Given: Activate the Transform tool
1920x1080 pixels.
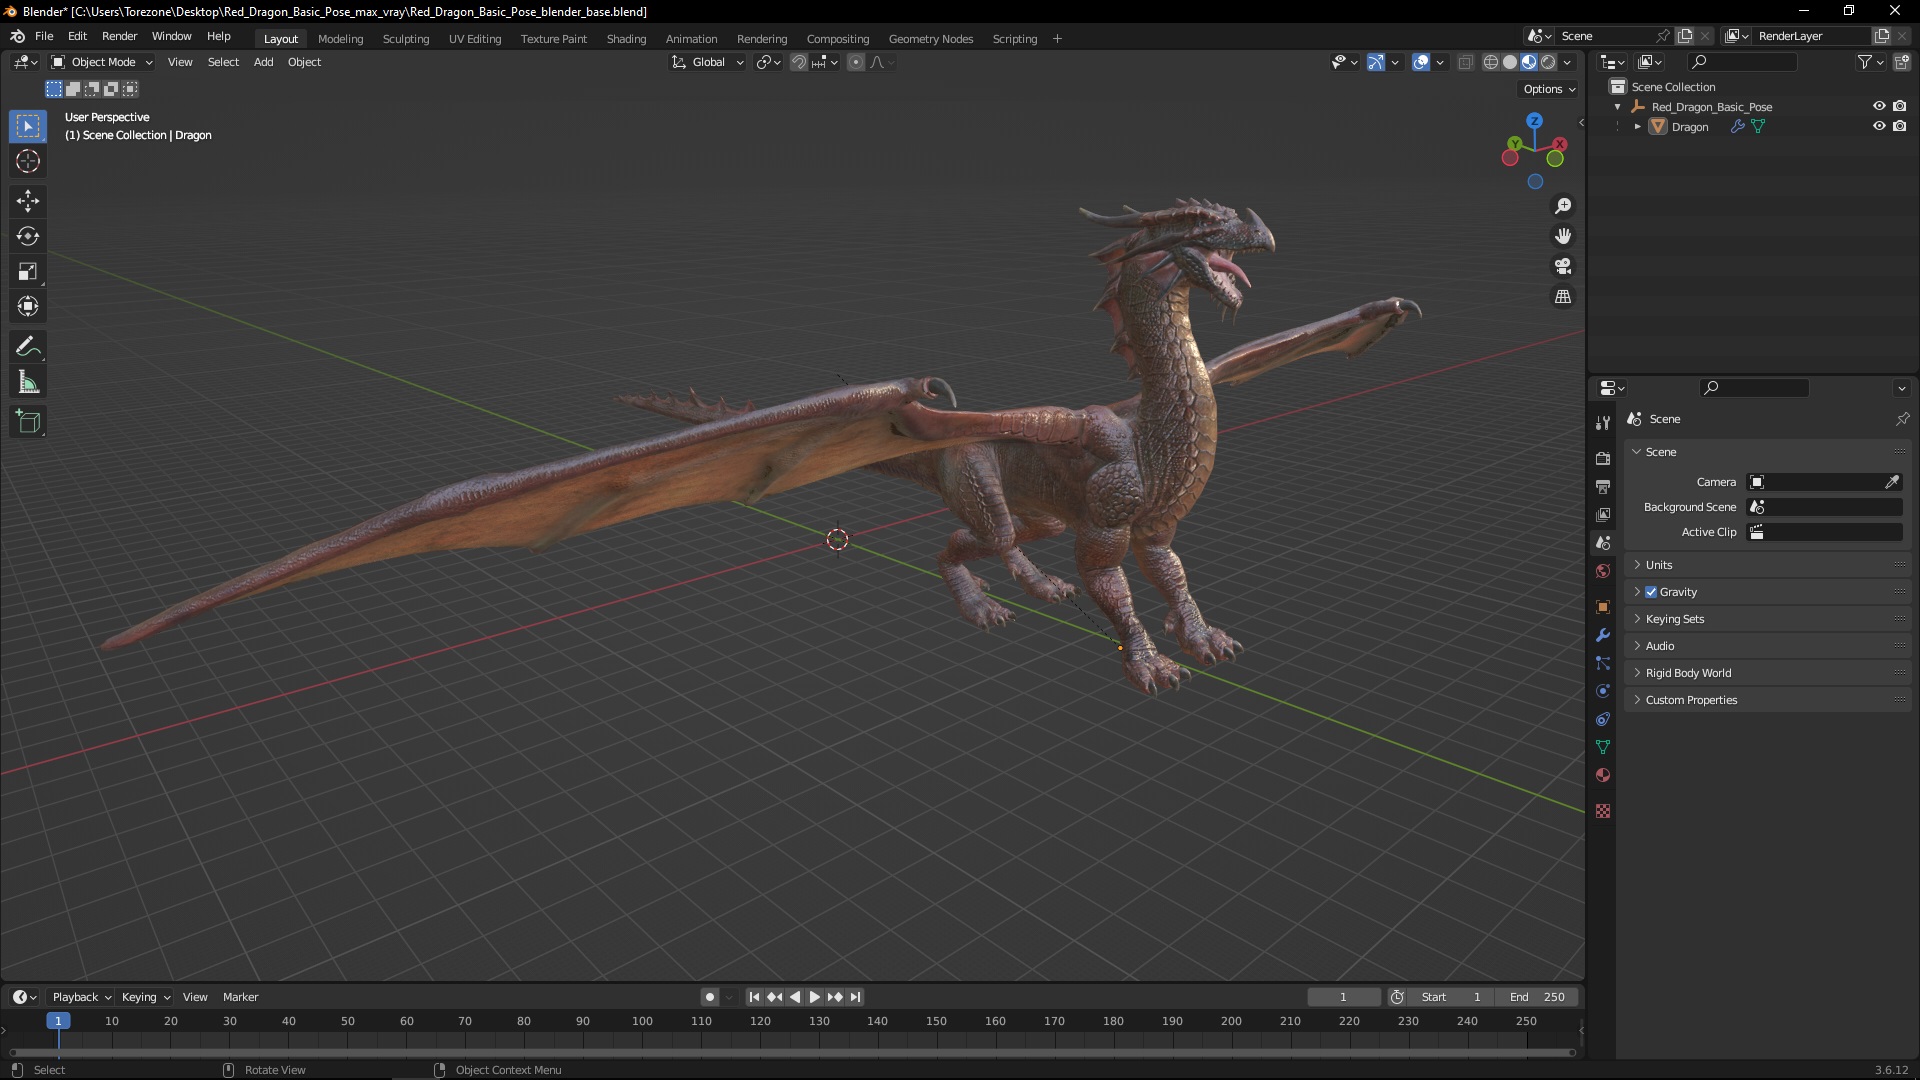Looking at the screenshot, I should (28, 306).
